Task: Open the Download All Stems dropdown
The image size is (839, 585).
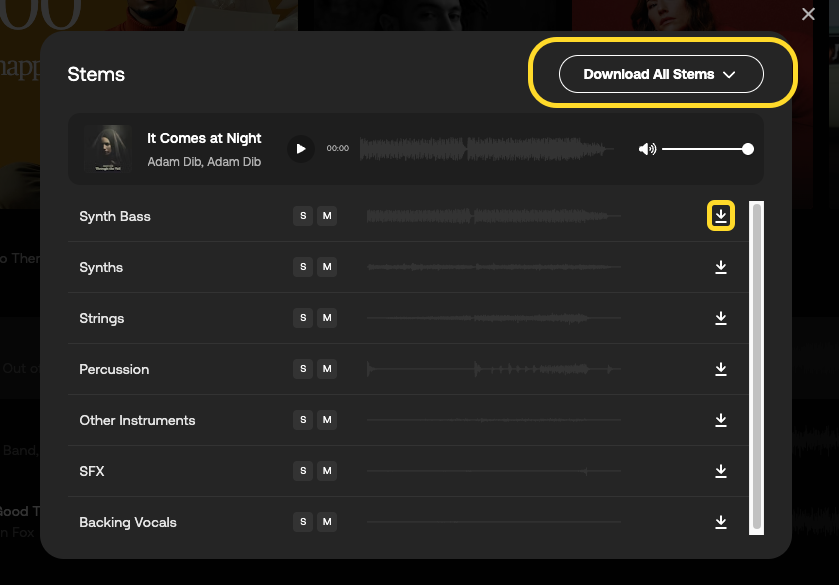Action: [661, 74]
